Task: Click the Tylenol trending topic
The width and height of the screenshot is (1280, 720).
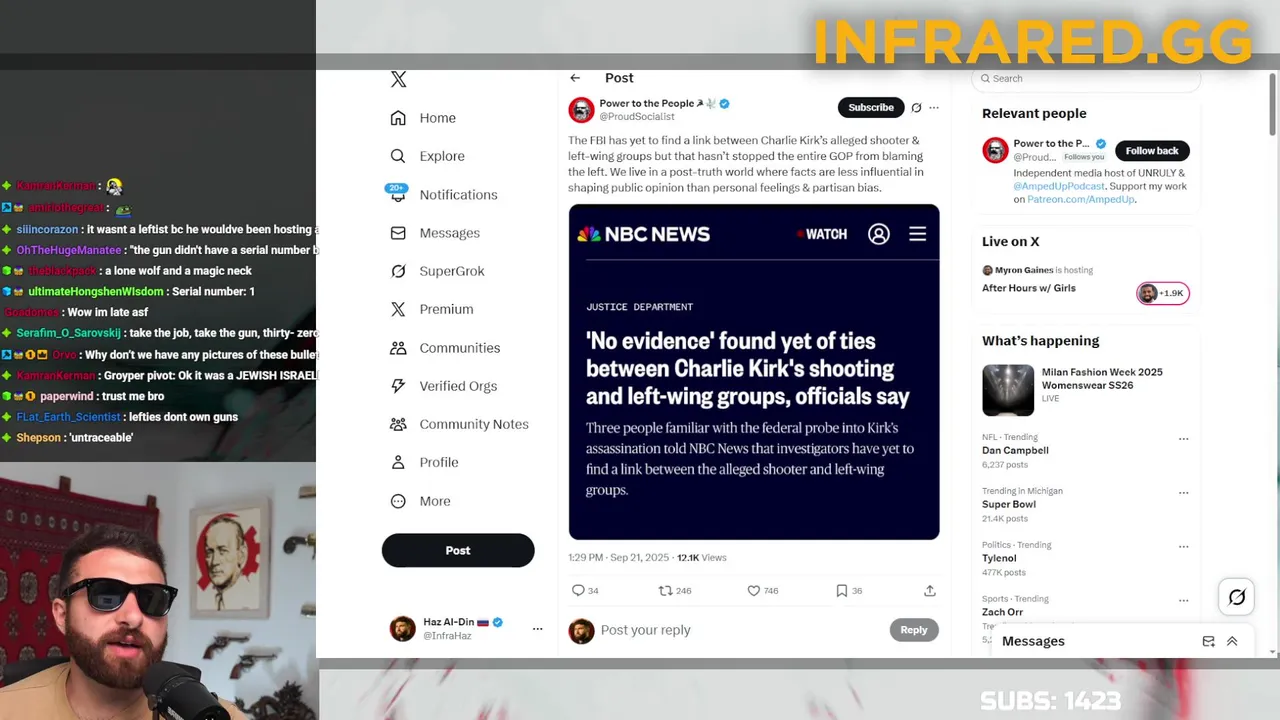Action: tap(999, 559)
